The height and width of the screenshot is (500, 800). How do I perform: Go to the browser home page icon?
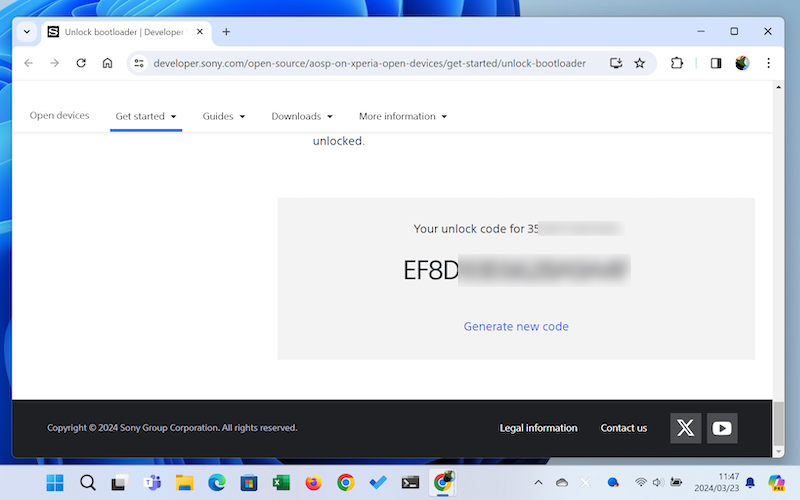point(108,63)
